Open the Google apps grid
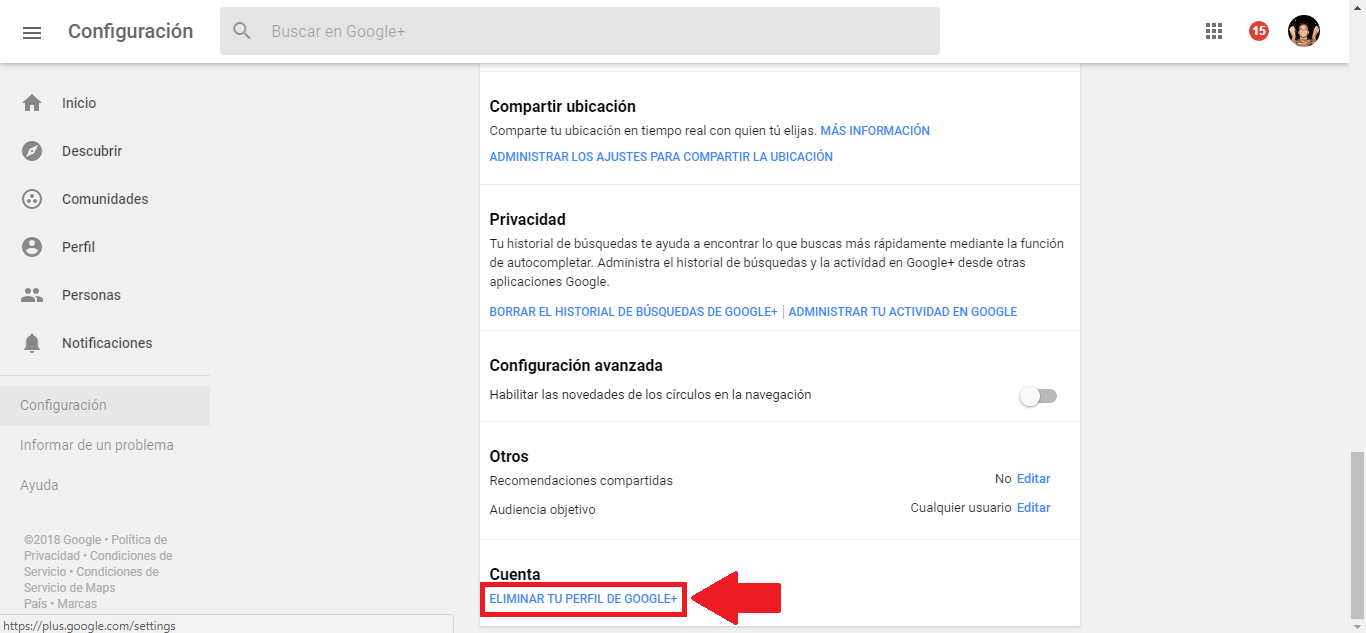The width and height of the screenshot is (1366, 633). (1214, 31)
